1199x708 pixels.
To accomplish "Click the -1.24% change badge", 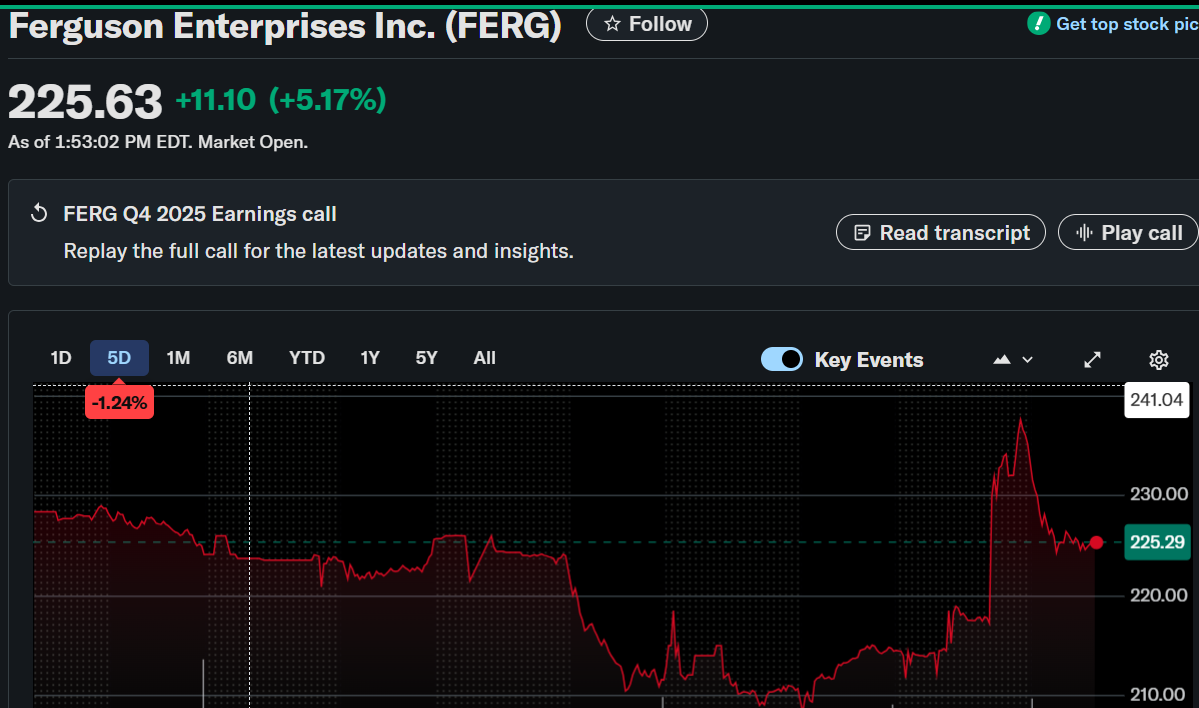I will [119, 402].
